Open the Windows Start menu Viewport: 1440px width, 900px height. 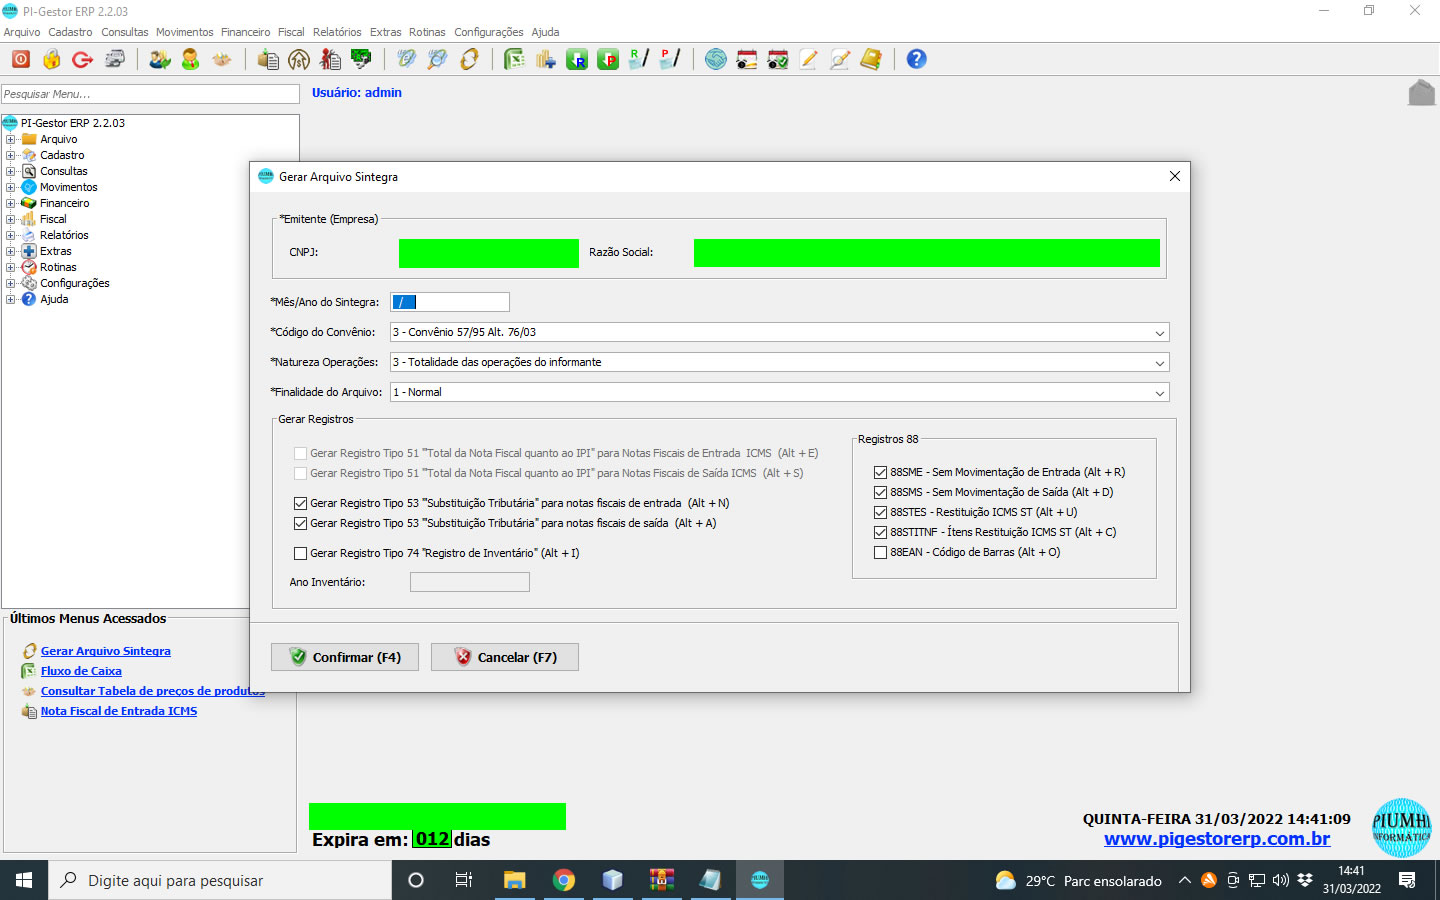(24, 880)
